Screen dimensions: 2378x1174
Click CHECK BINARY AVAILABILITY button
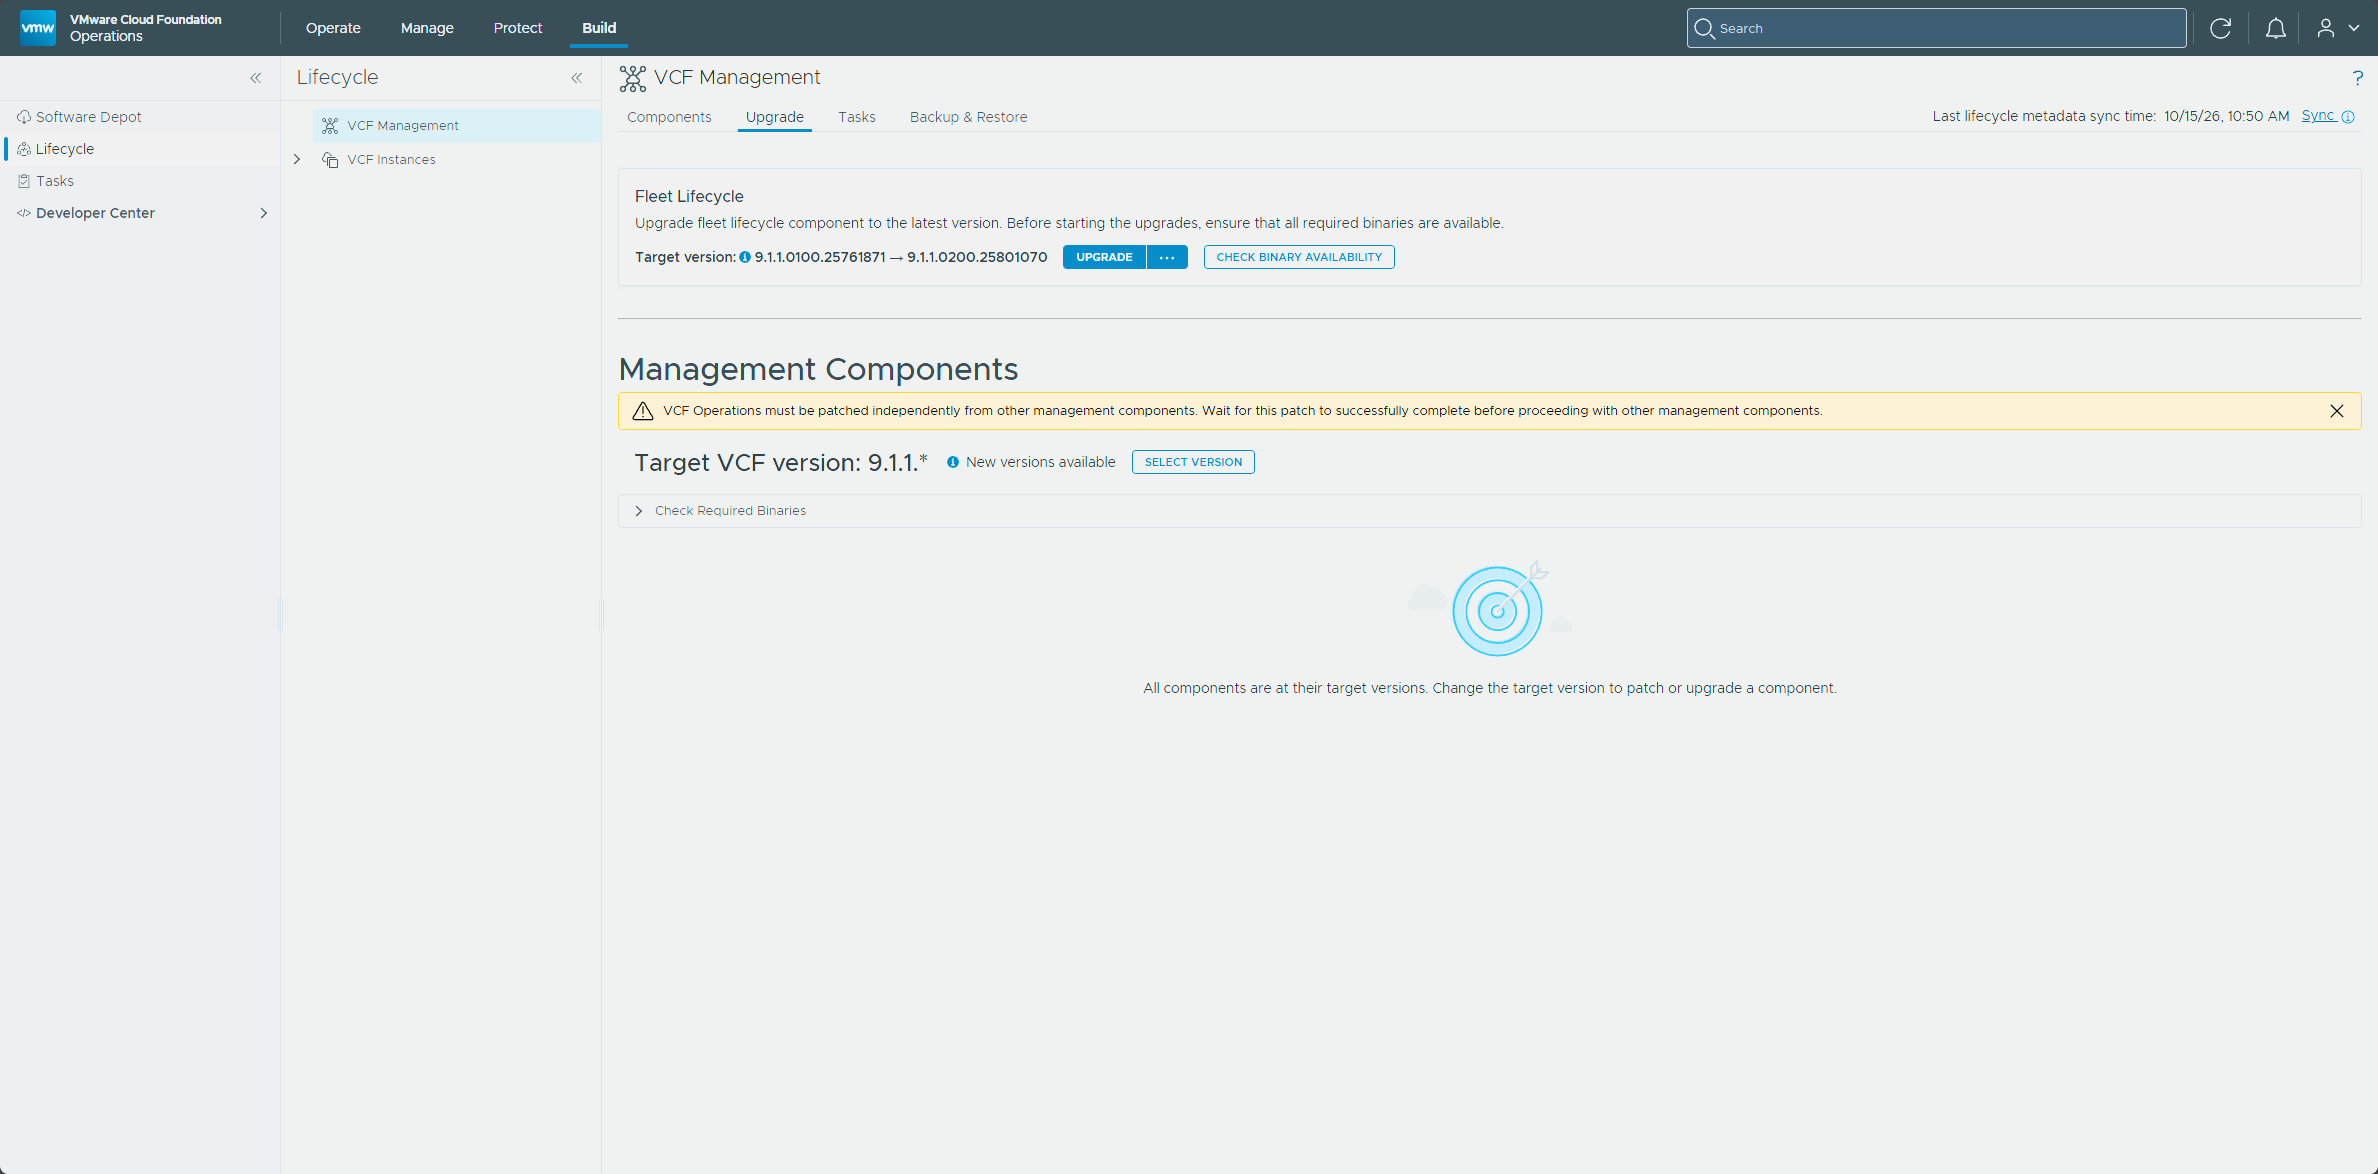tap(1299, 257)
